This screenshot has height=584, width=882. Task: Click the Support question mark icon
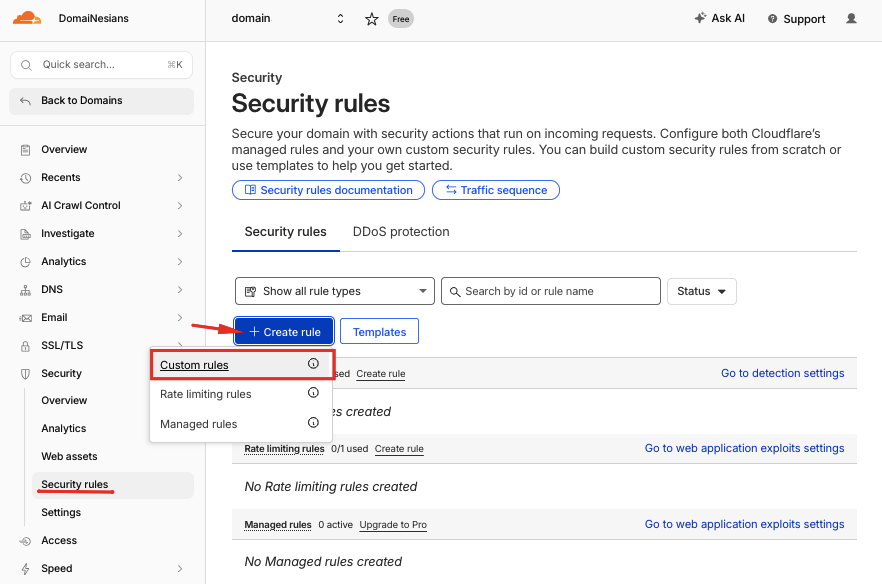click(x=772, y=19)
